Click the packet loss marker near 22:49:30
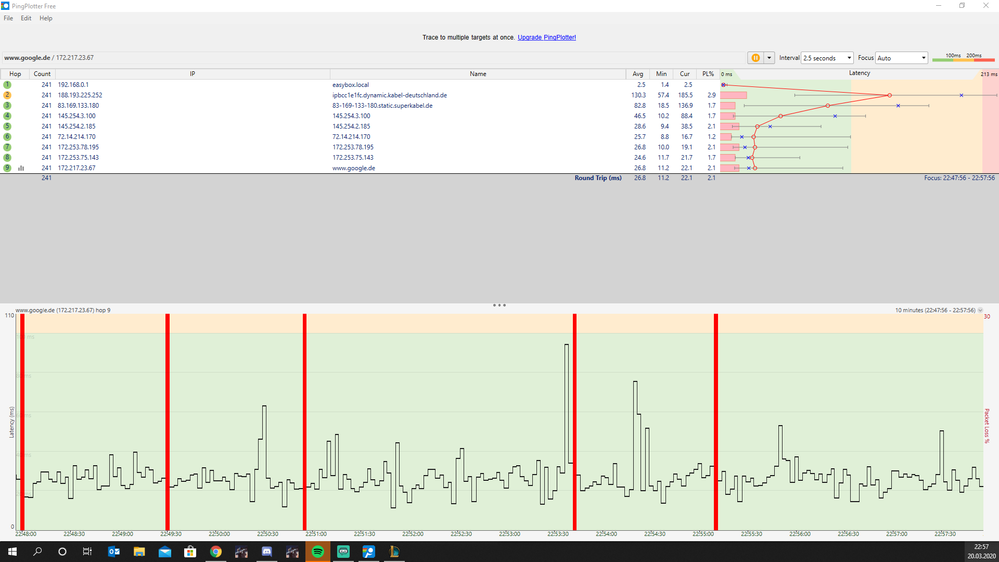 (168, 422)
